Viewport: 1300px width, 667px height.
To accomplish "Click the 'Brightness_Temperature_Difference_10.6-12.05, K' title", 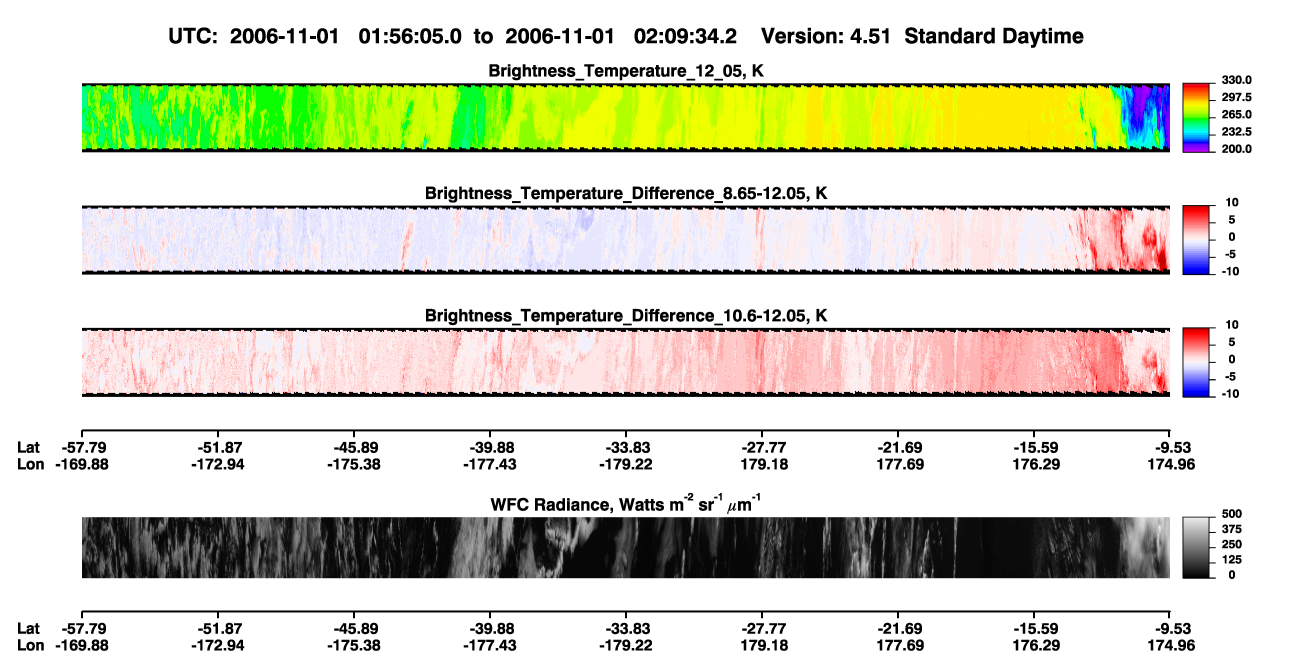I will [627, 315].
